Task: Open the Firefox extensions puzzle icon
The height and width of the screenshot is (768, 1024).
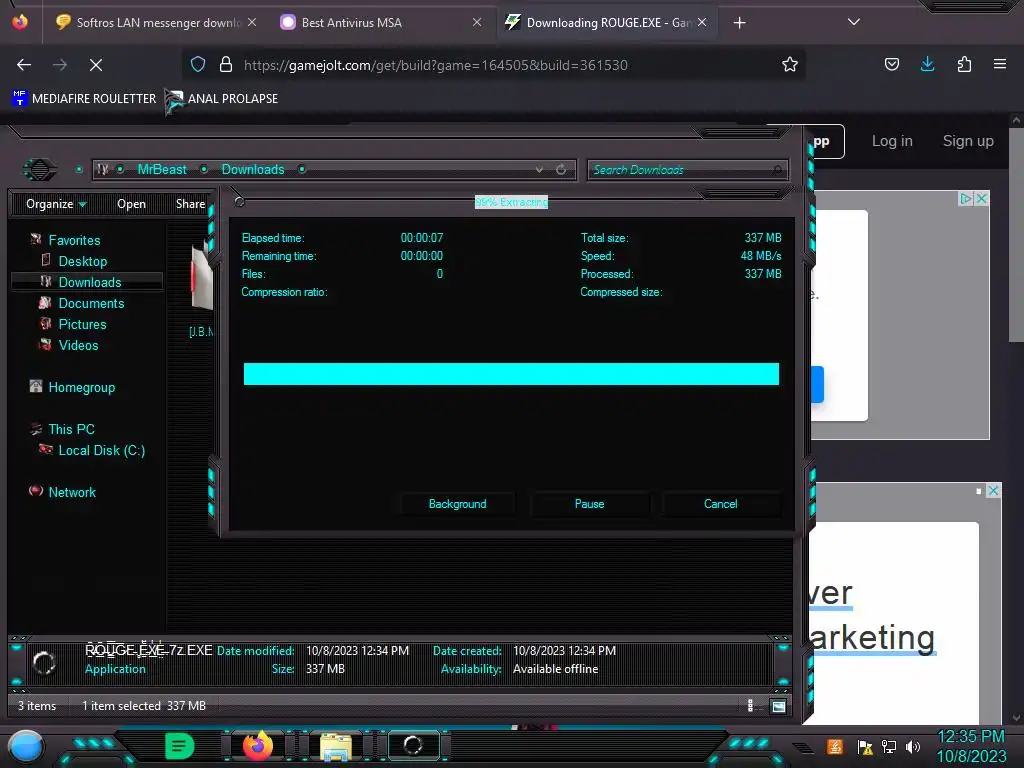Action: click(x=964, y=64)
